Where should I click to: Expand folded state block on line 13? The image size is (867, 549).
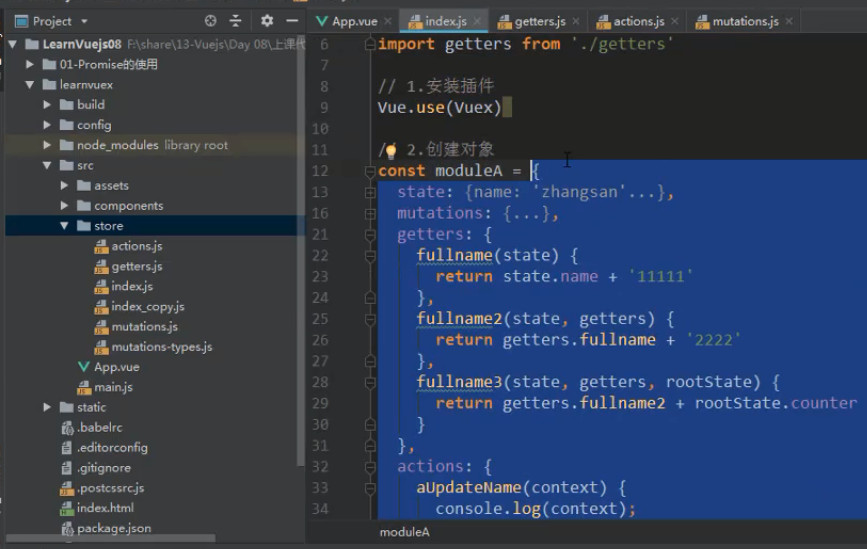click(370, 192)
